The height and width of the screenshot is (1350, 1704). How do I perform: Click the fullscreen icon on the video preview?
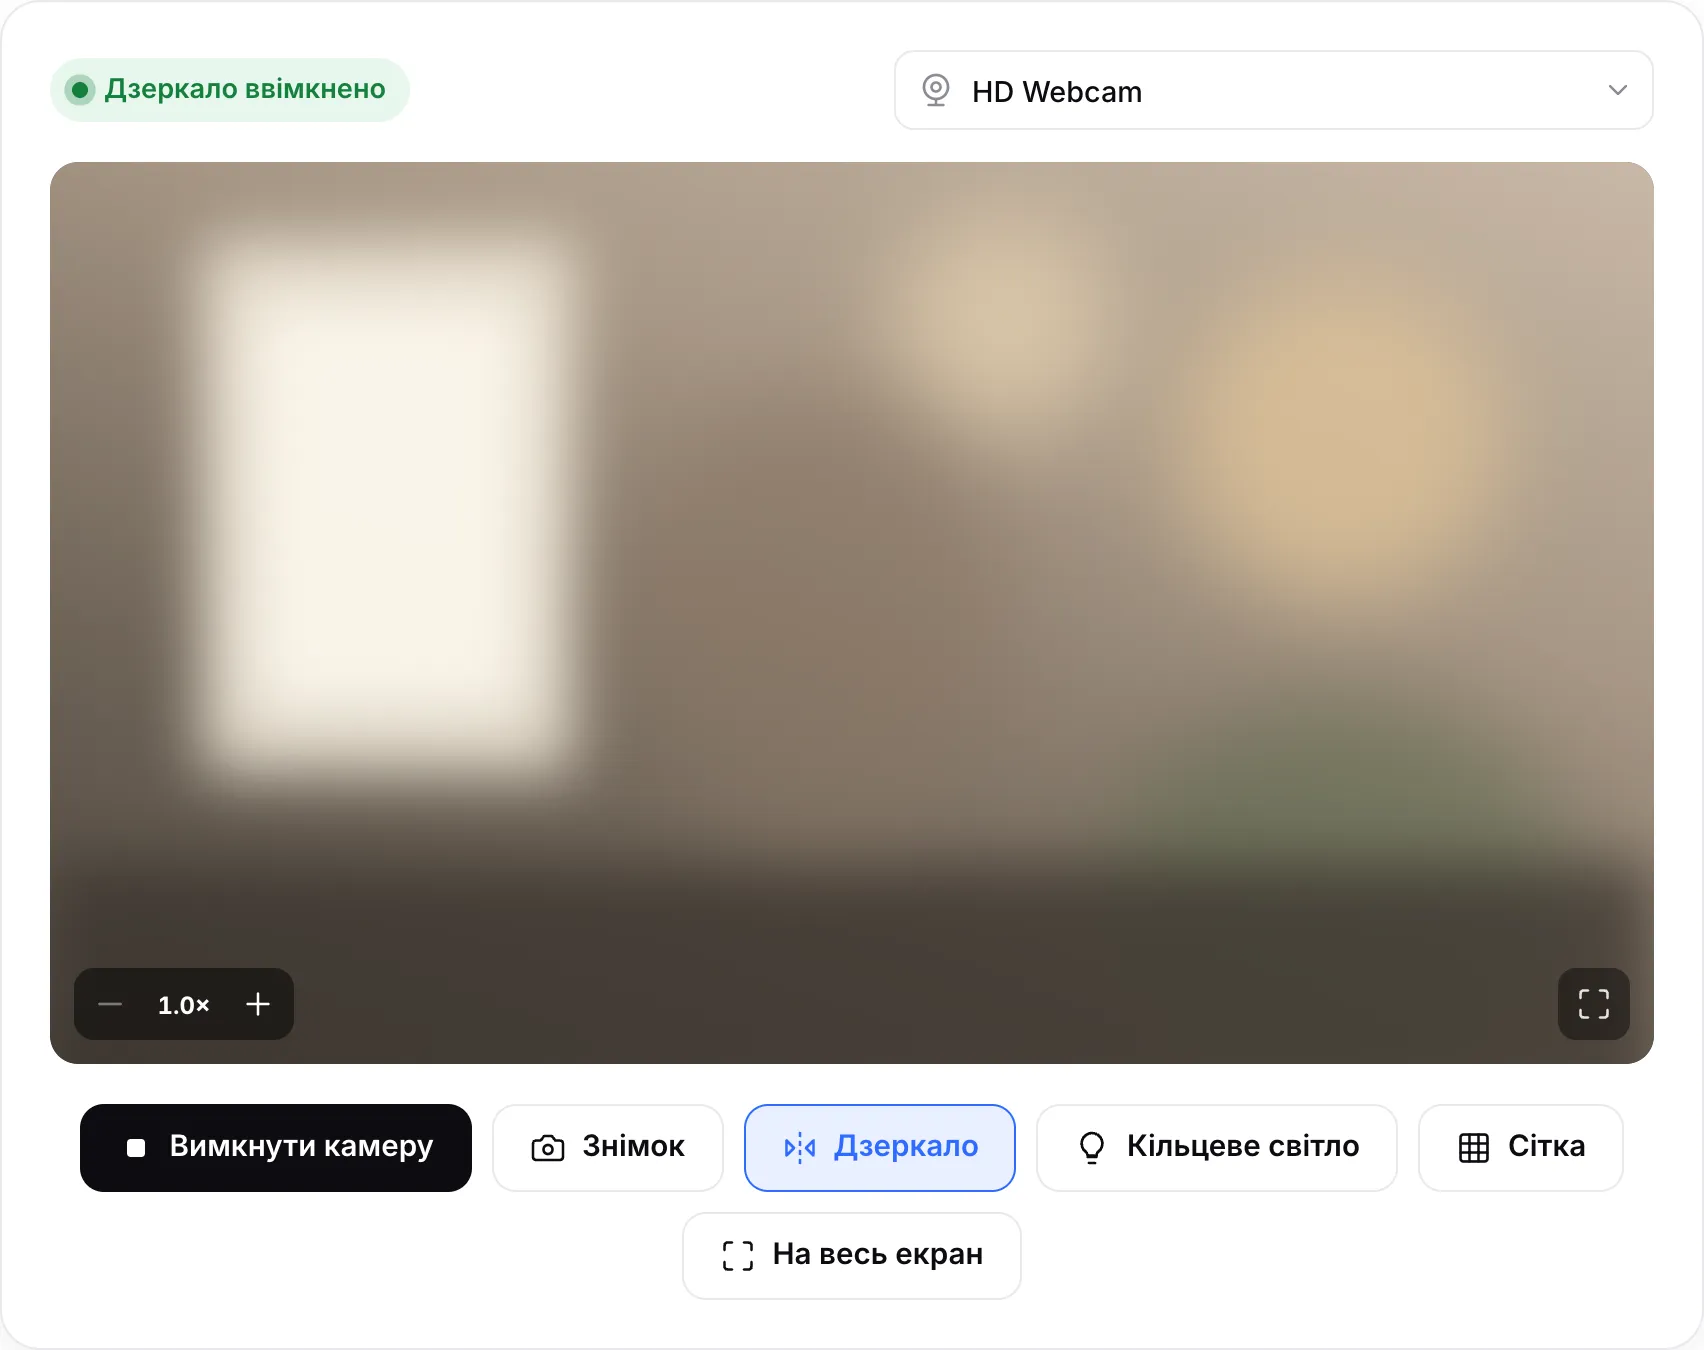tap(1594, 1004)
